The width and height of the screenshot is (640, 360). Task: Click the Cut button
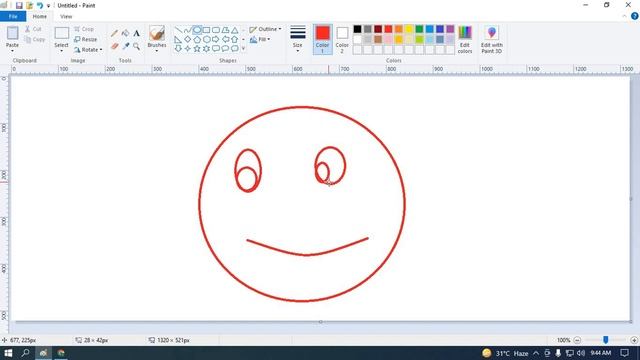point(33,29)
